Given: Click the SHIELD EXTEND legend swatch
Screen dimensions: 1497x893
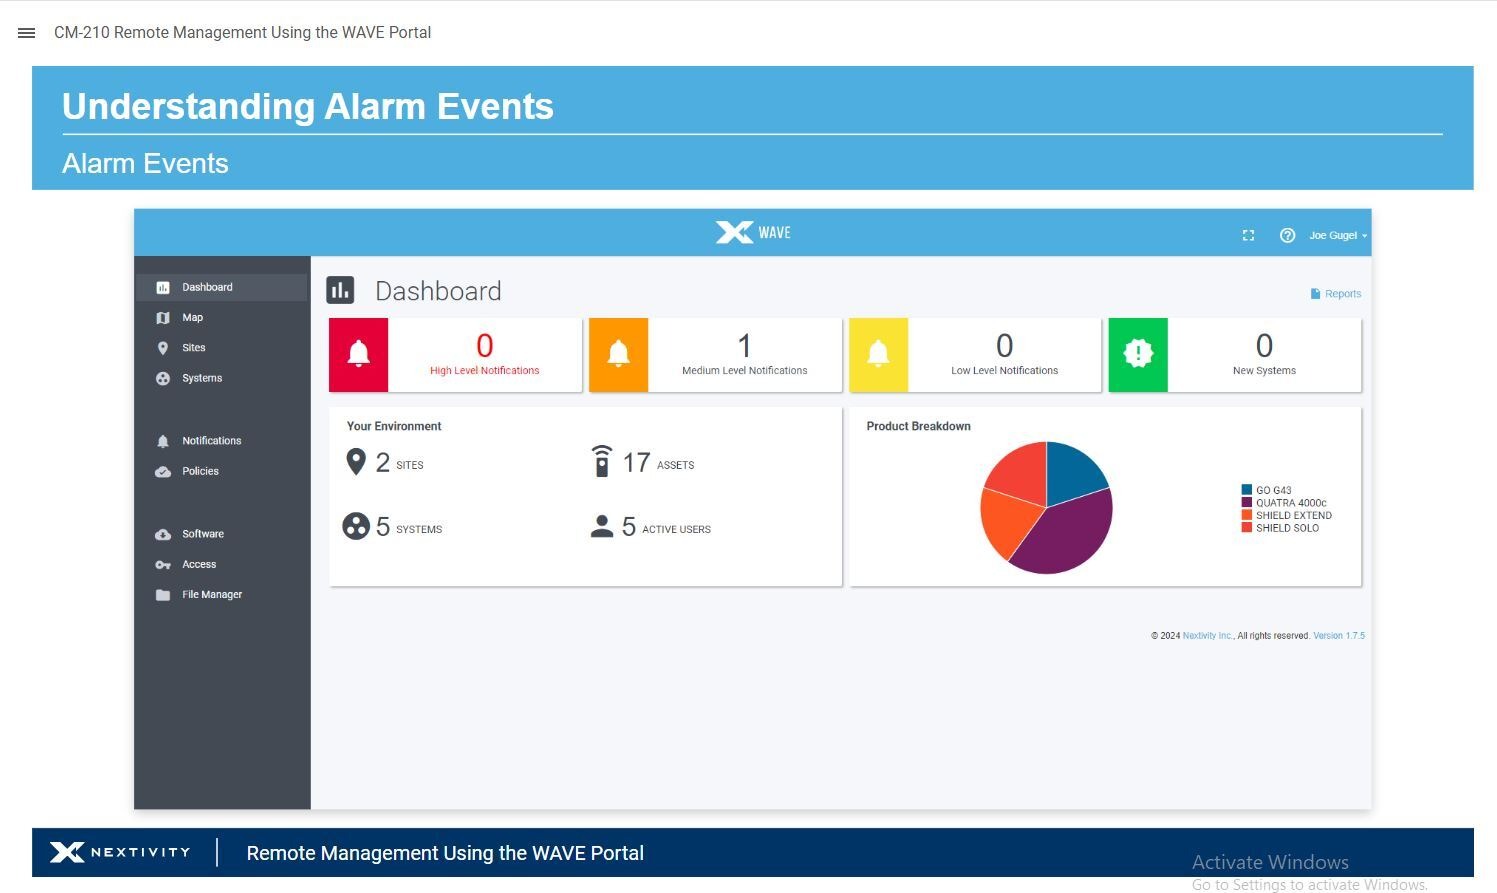Looking at the screenshot, I should click(1247, 516).
